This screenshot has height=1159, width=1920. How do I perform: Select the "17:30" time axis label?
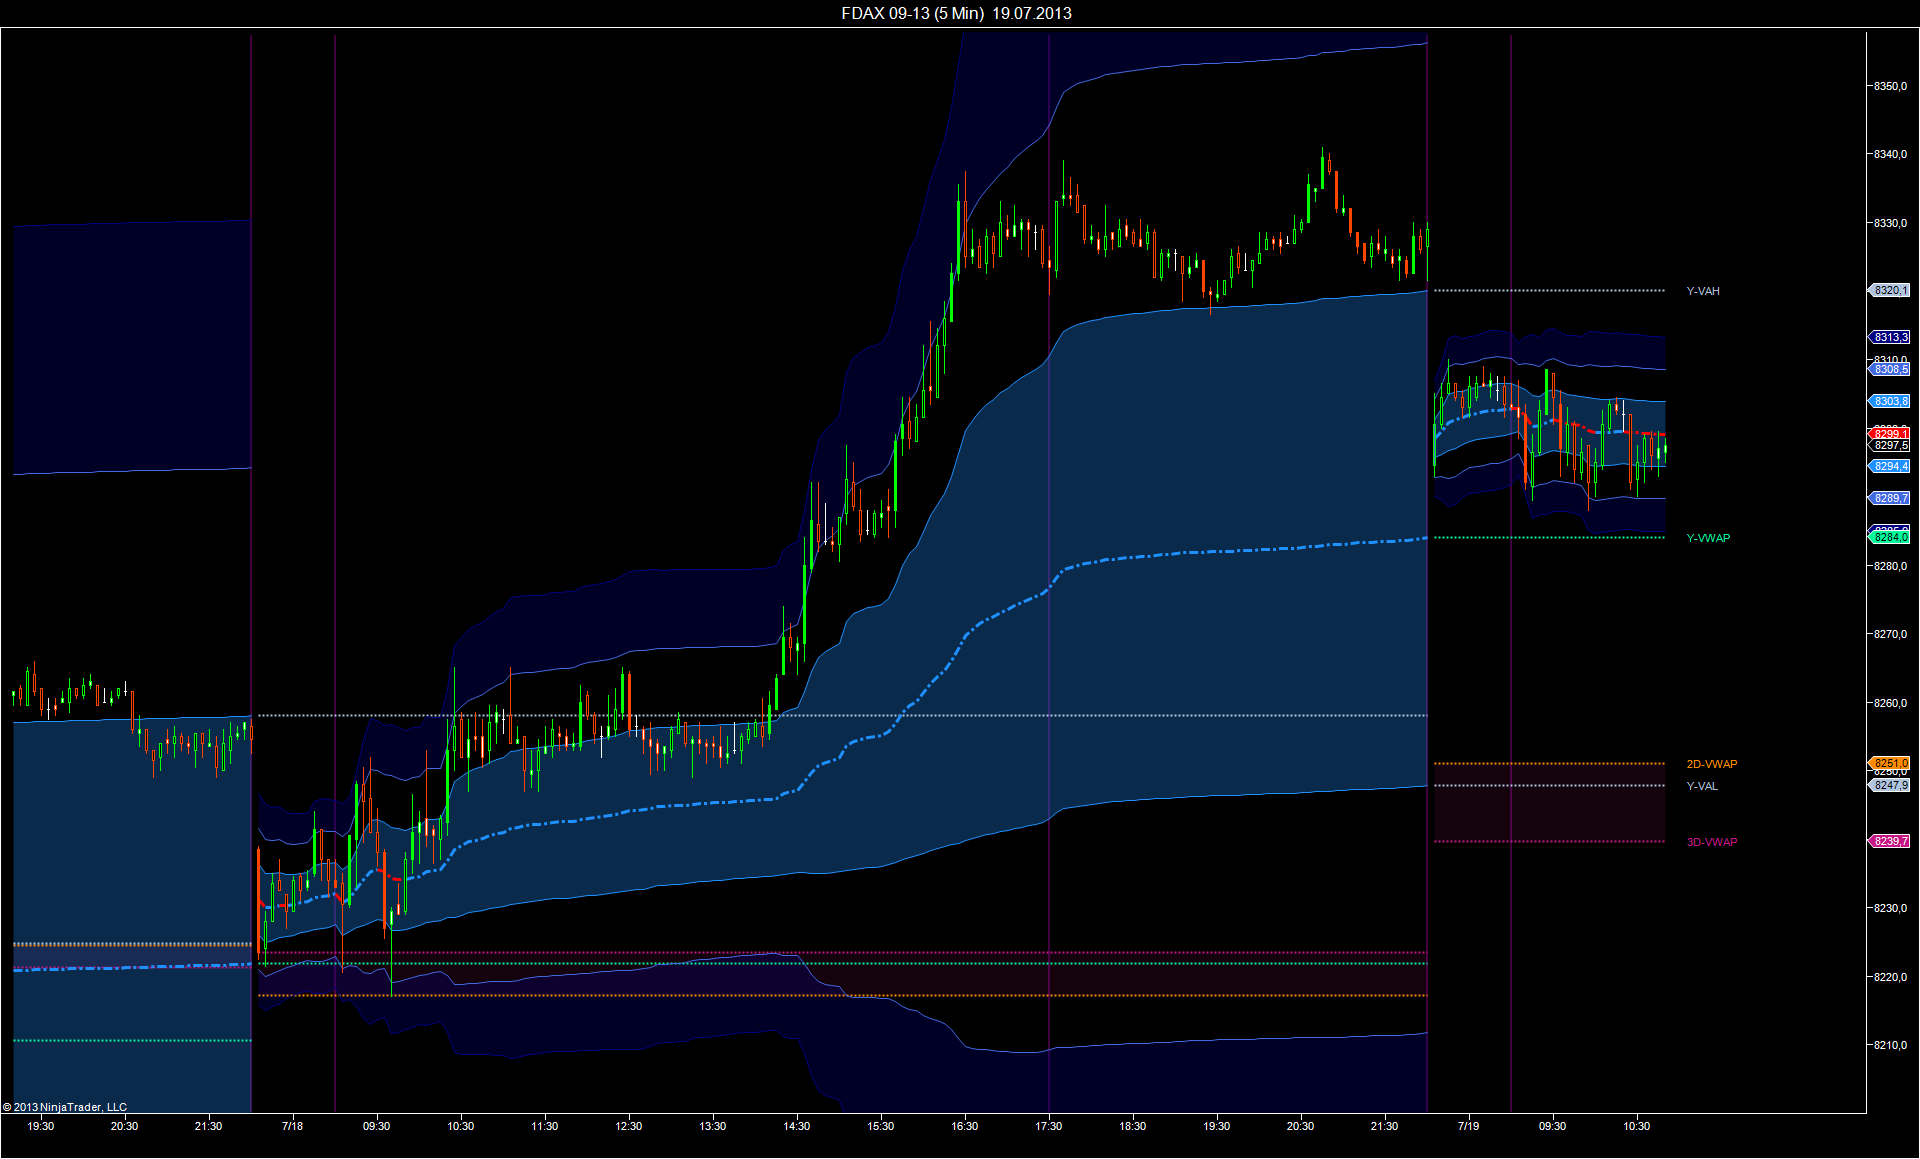click(1048, 1126)
